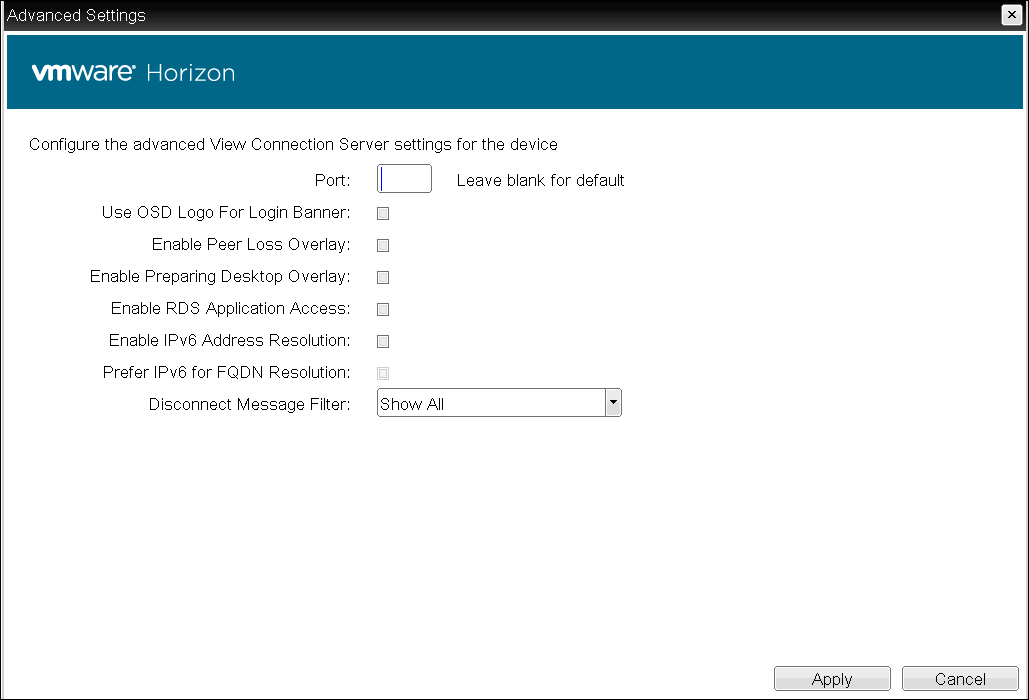1029x700 pixels.
Task: Click the Advanced Settings title text
Action: (x=76, y=15)
